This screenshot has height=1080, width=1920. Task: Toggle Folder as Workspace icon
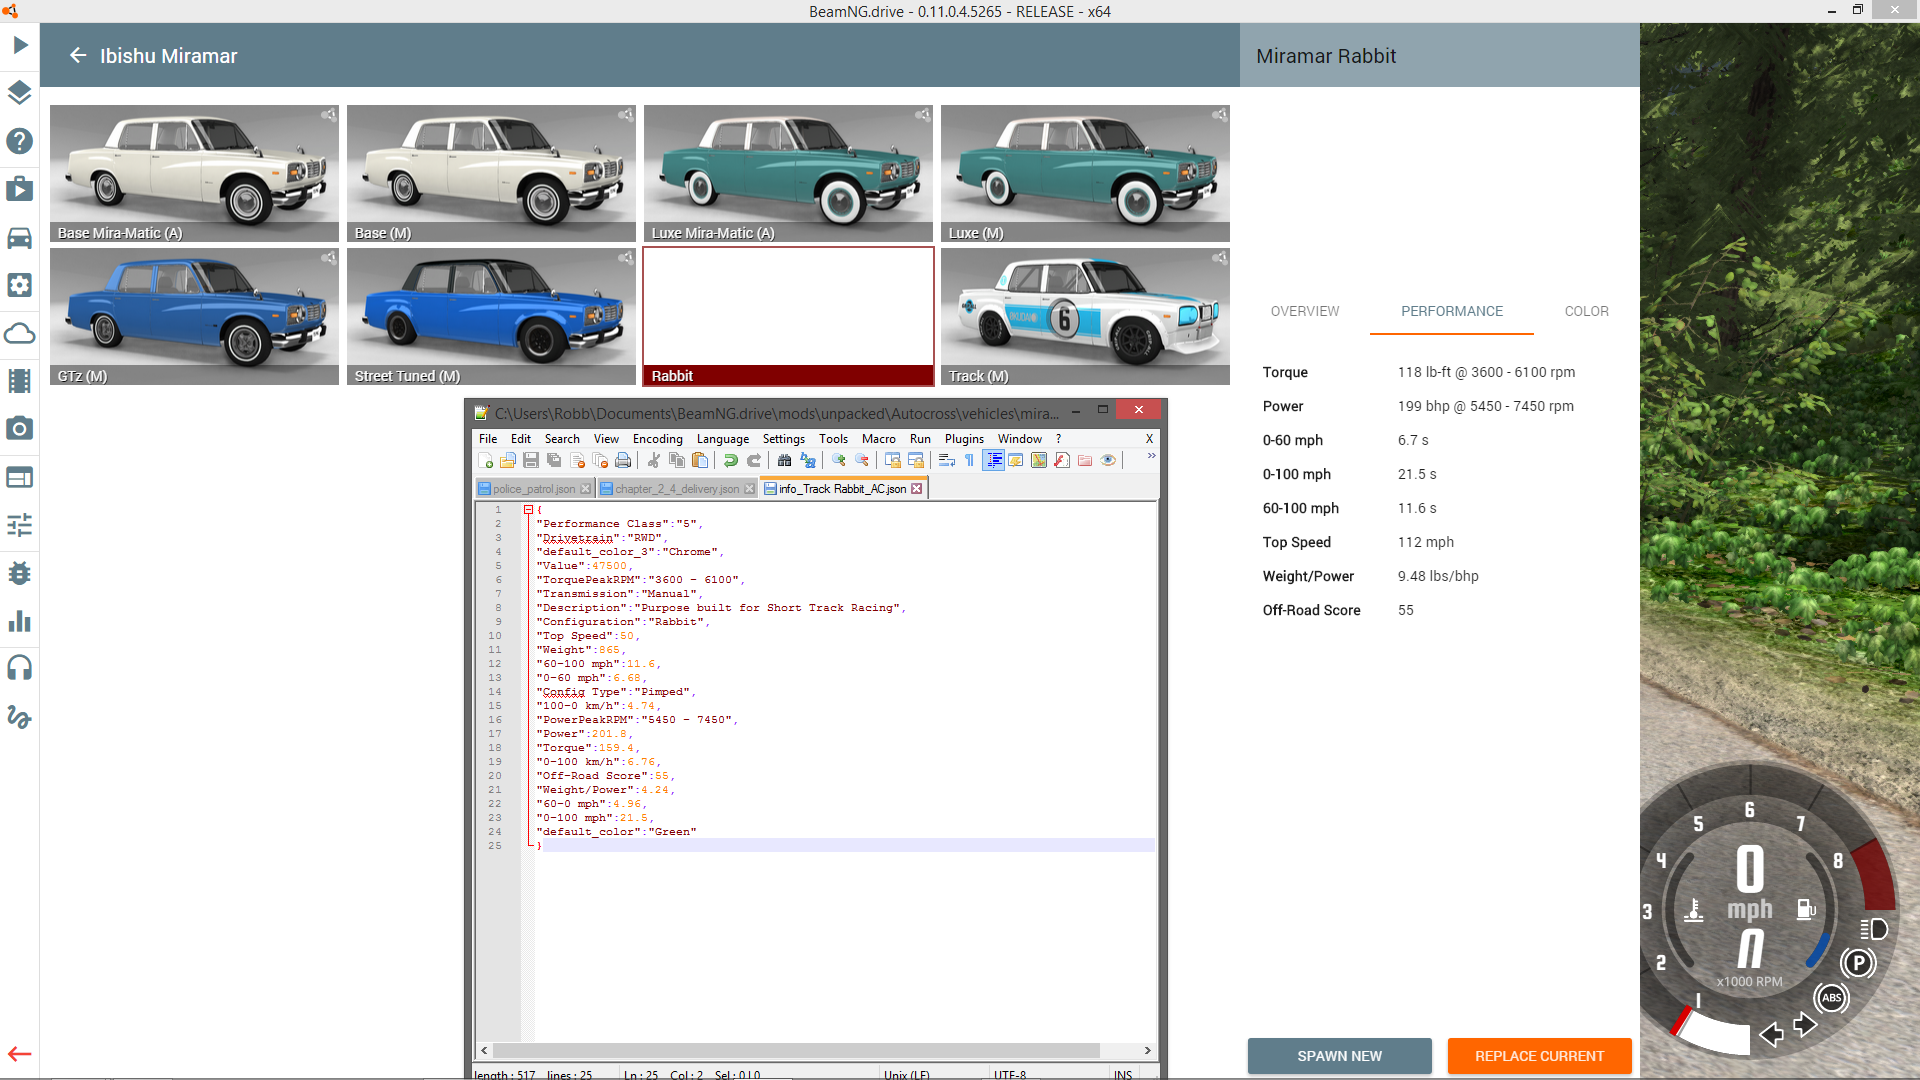pyautogui.click(x=1085, y=460)
